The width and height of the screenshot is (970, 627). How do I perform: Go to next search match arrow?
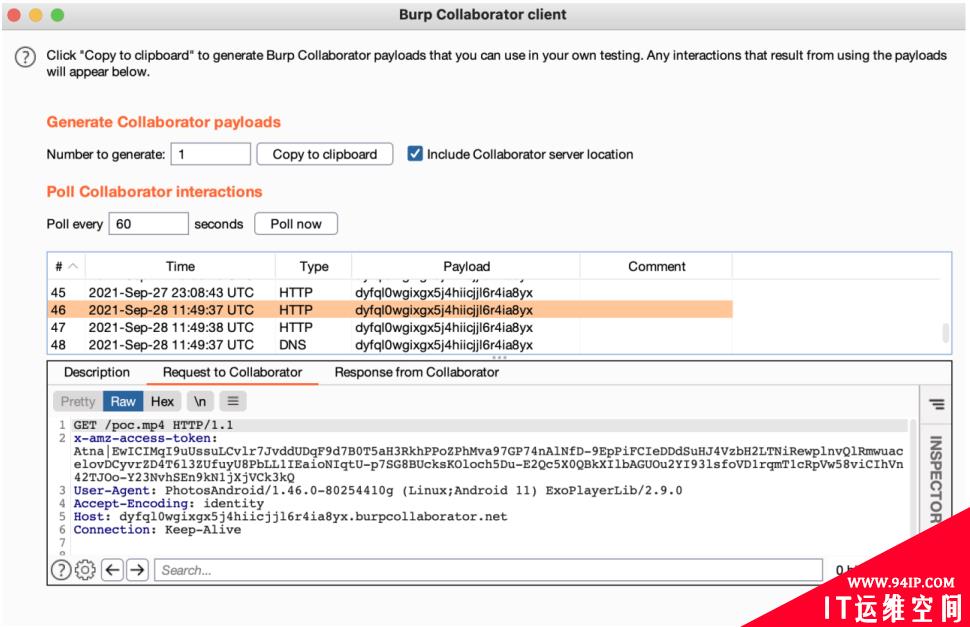[138, 569]
